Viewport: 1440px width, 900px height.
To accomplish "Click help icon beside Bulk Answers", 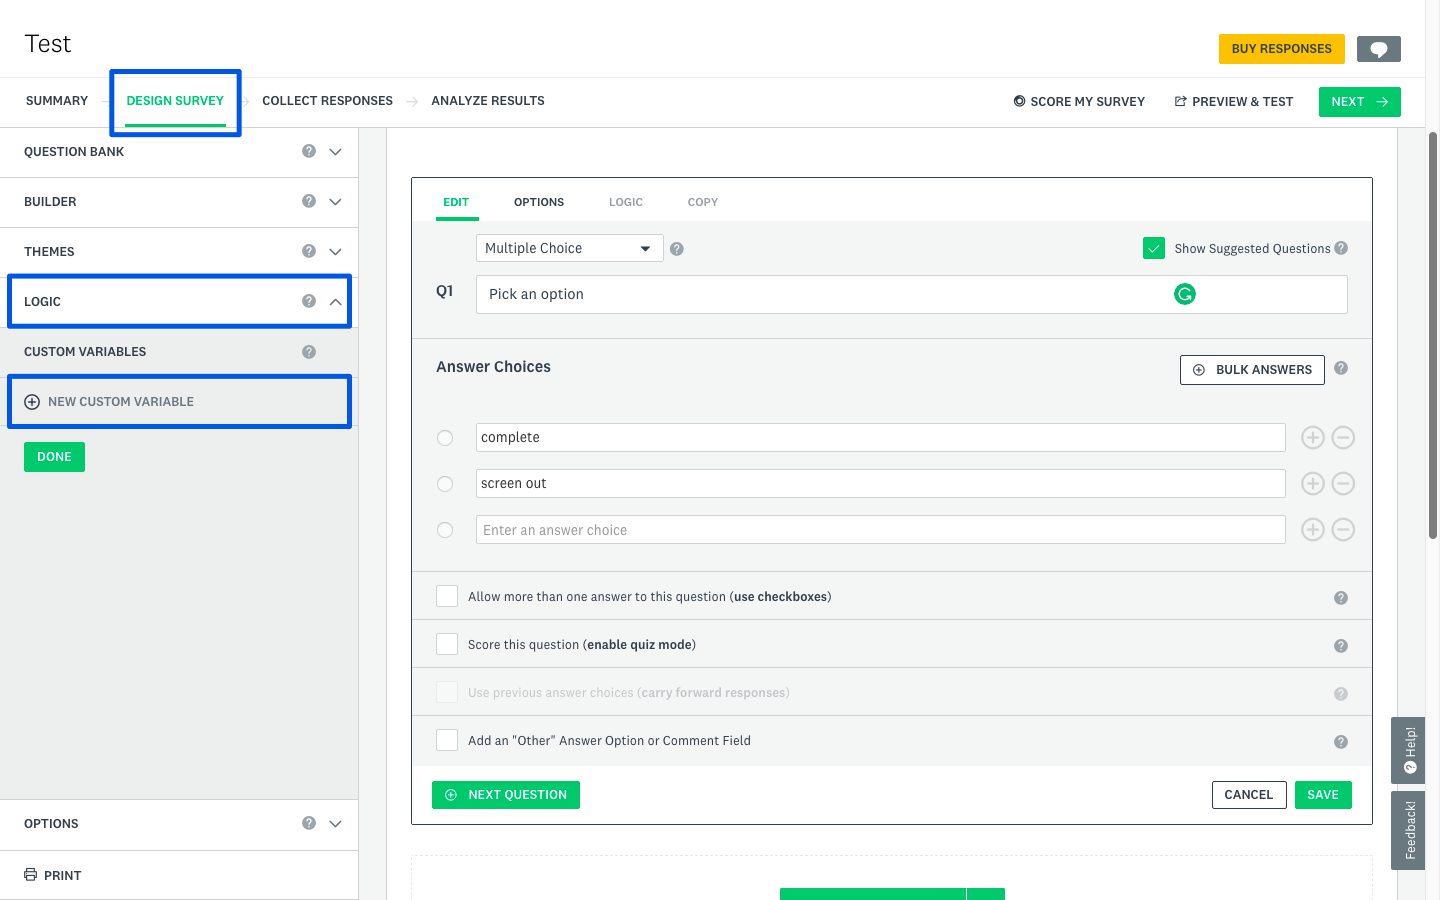I will pyautogui.click(x=1341, y=368).
